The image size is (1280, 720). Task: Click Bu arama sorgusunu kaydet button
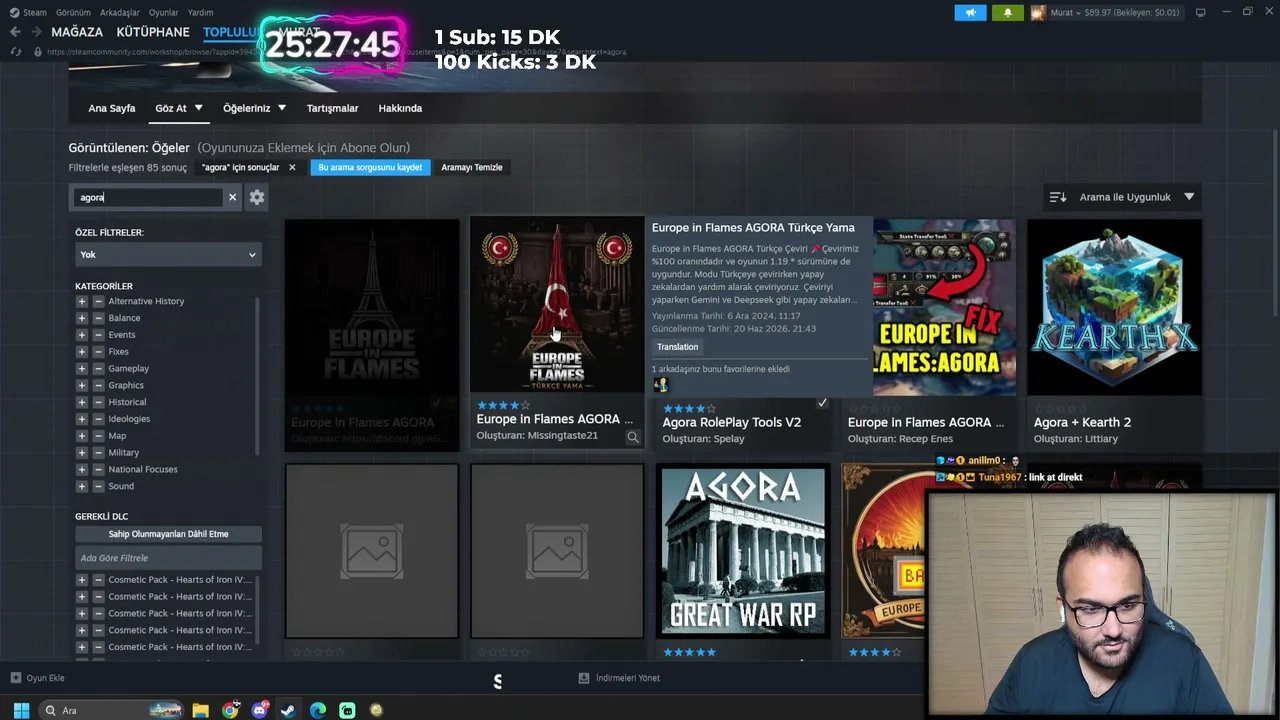tap(370, 167)
